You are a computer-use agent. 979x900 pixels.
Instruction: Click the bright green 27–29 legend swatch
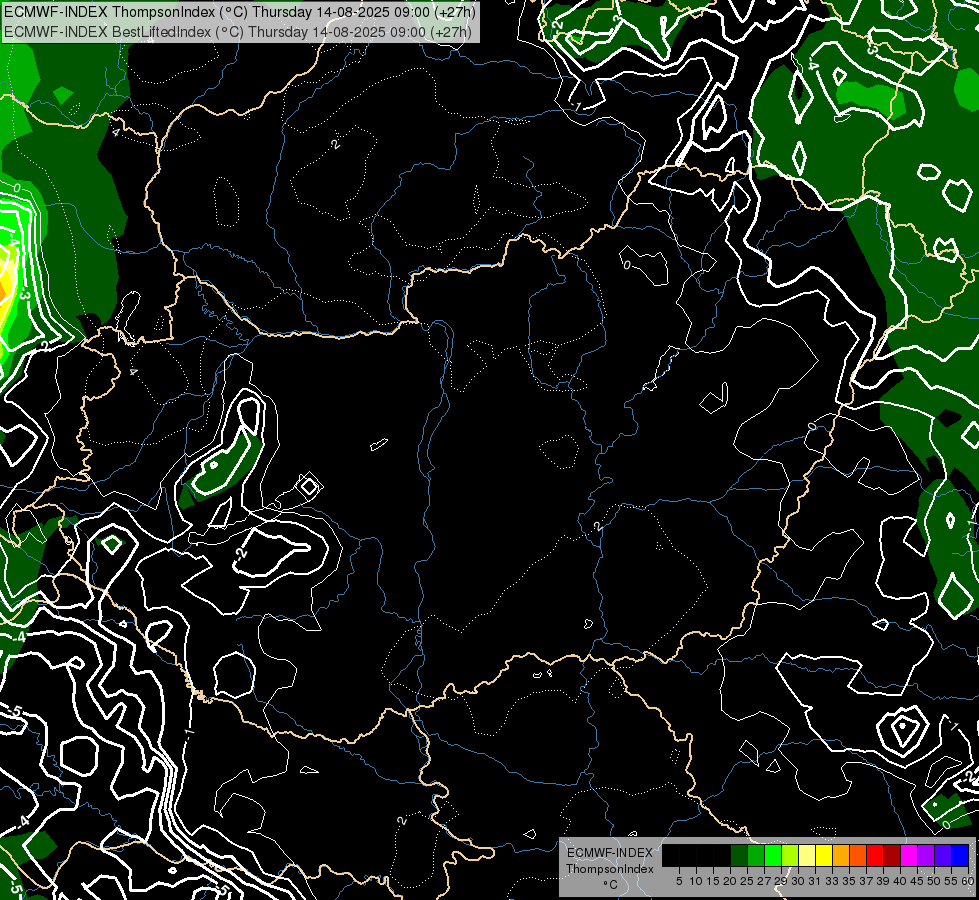click(773, 856)
